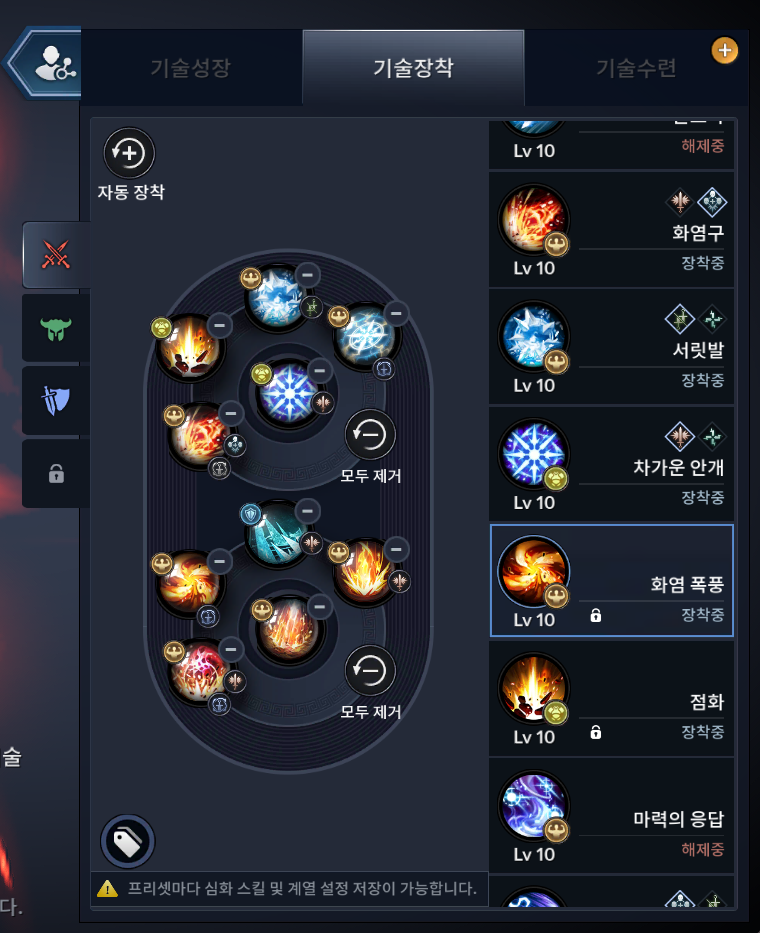Toggle the lock on 점화 skill
This screenshot has height=933, width=760.
coord(596,732)
